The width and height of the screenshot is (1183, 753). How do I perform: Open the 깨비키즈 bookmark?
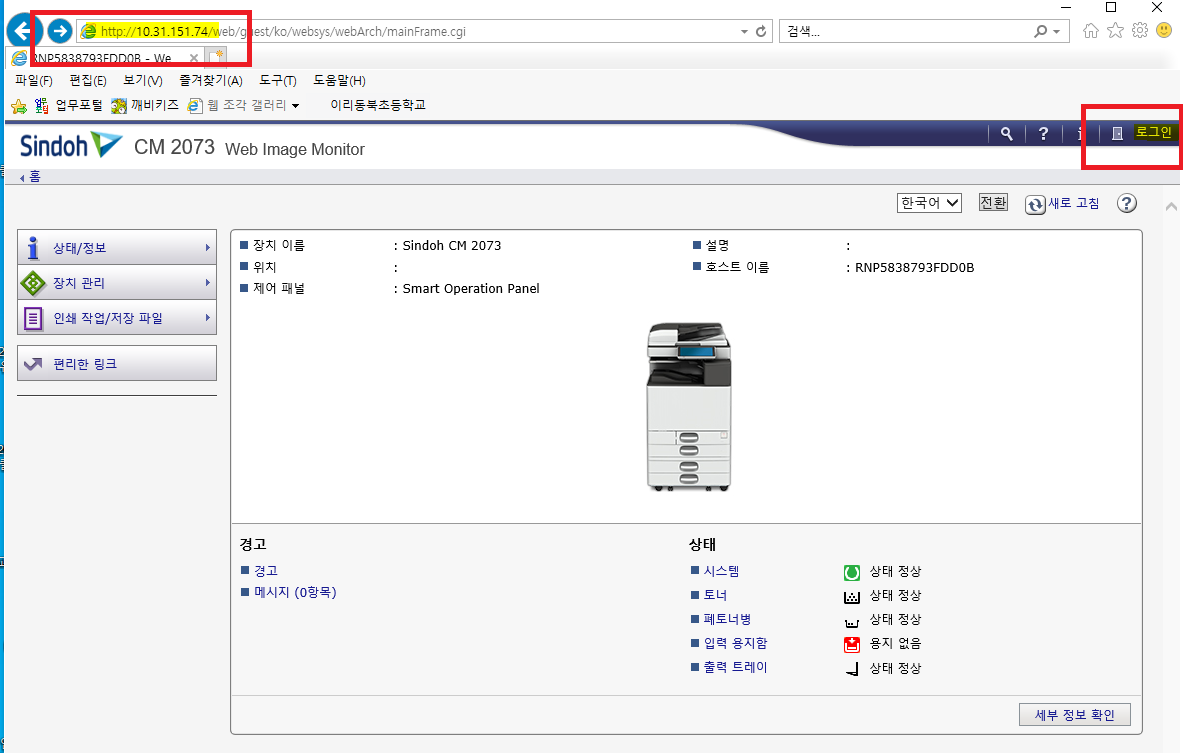click(145, 106)
